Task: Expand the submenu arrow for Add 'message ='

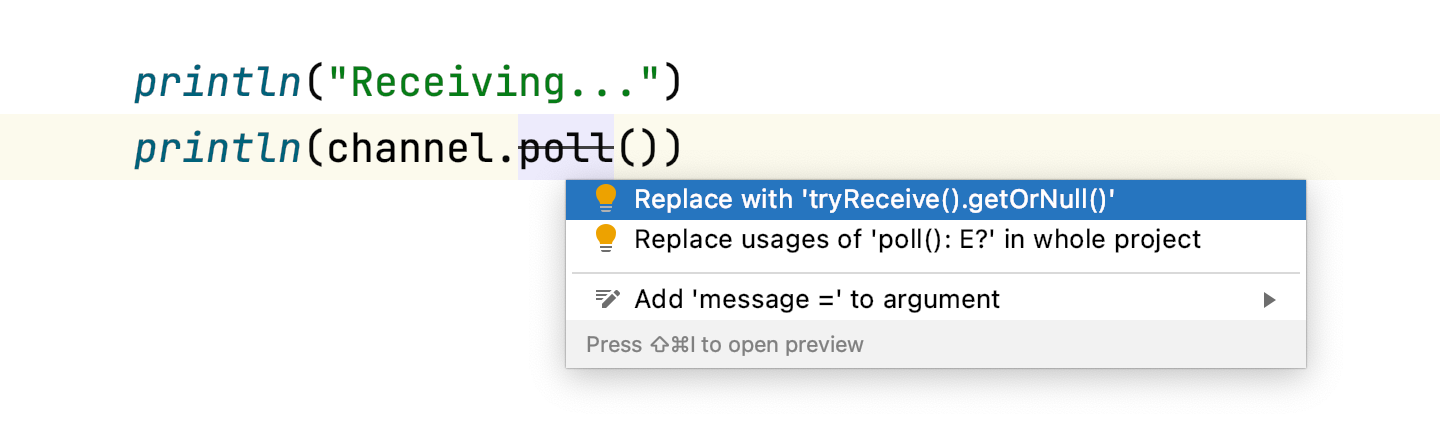Action: (x=1269, y=299)
